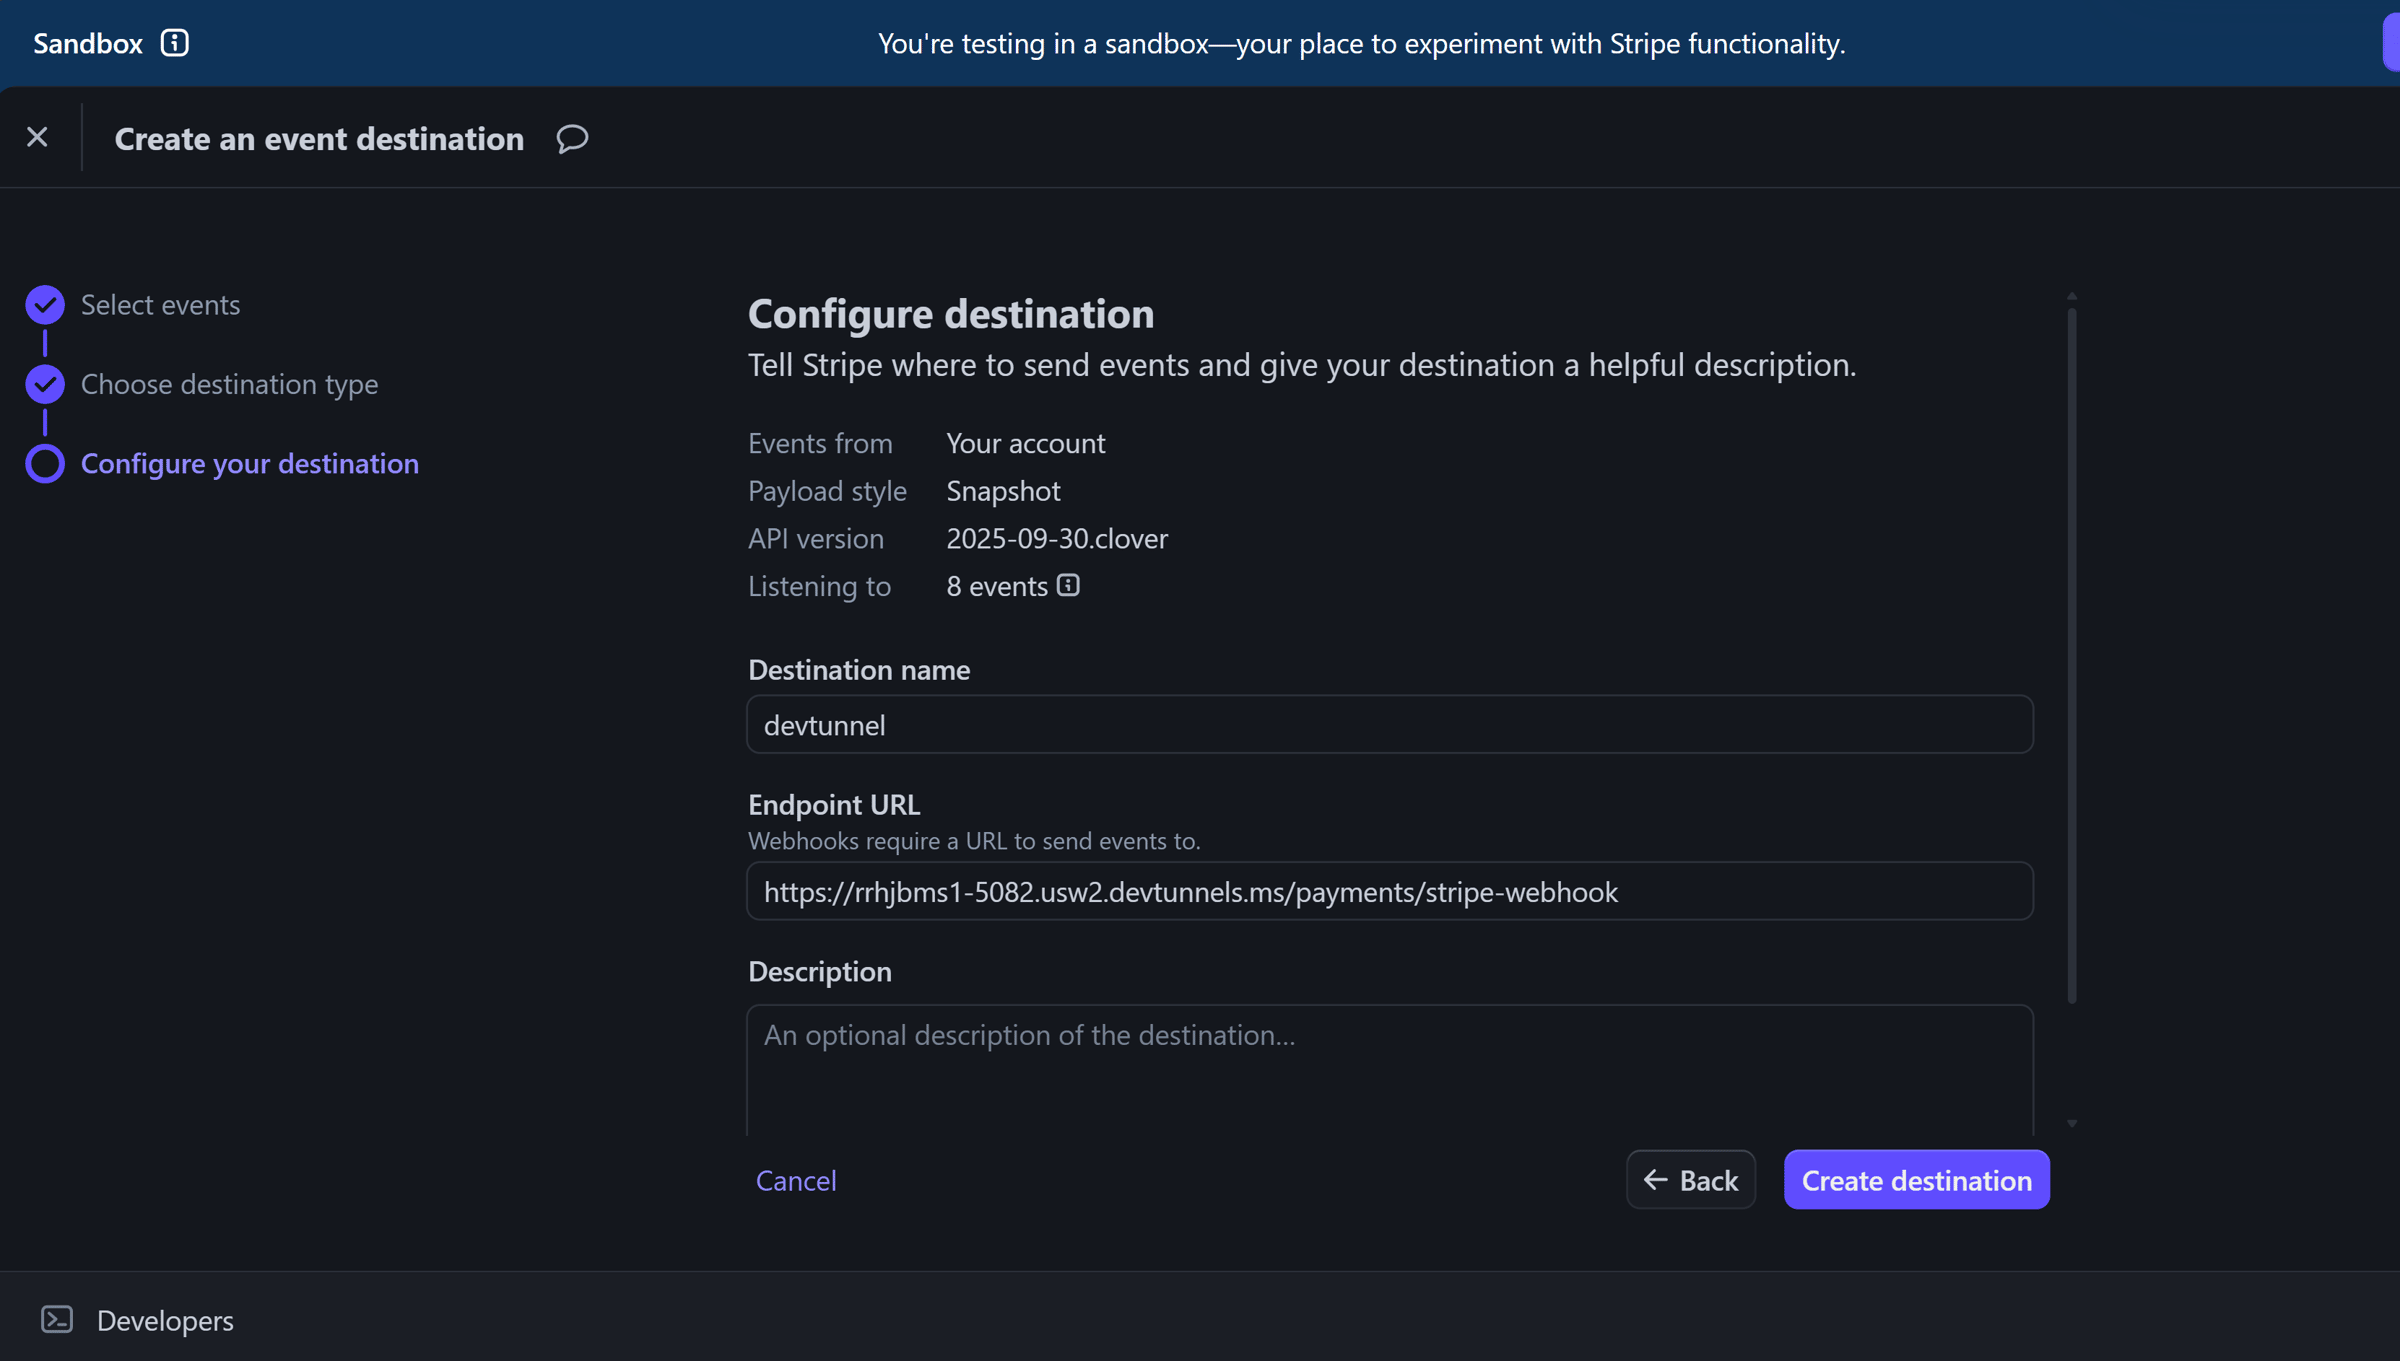Viewport: 2400px width, 1361px height.
Task: Click the Select events step checkmark
Action: (45, 304)
